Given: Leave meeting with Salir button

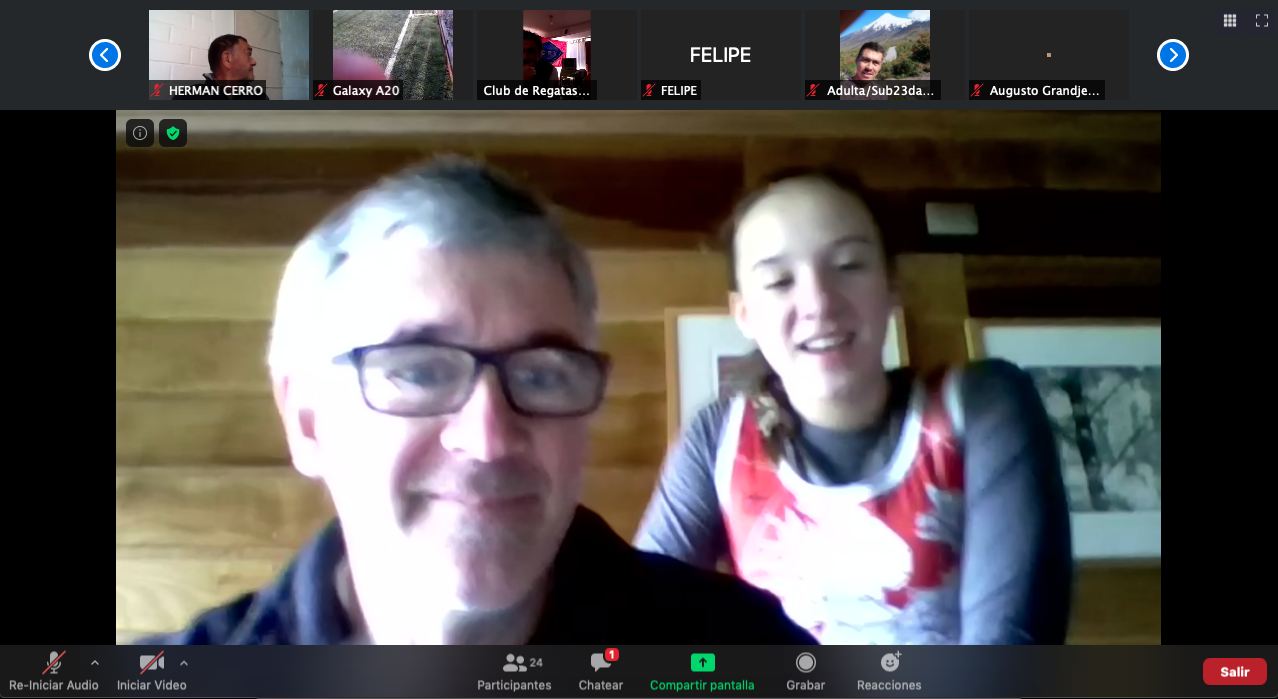Looking at the screenshot, I should click(x=1234, y=672).
